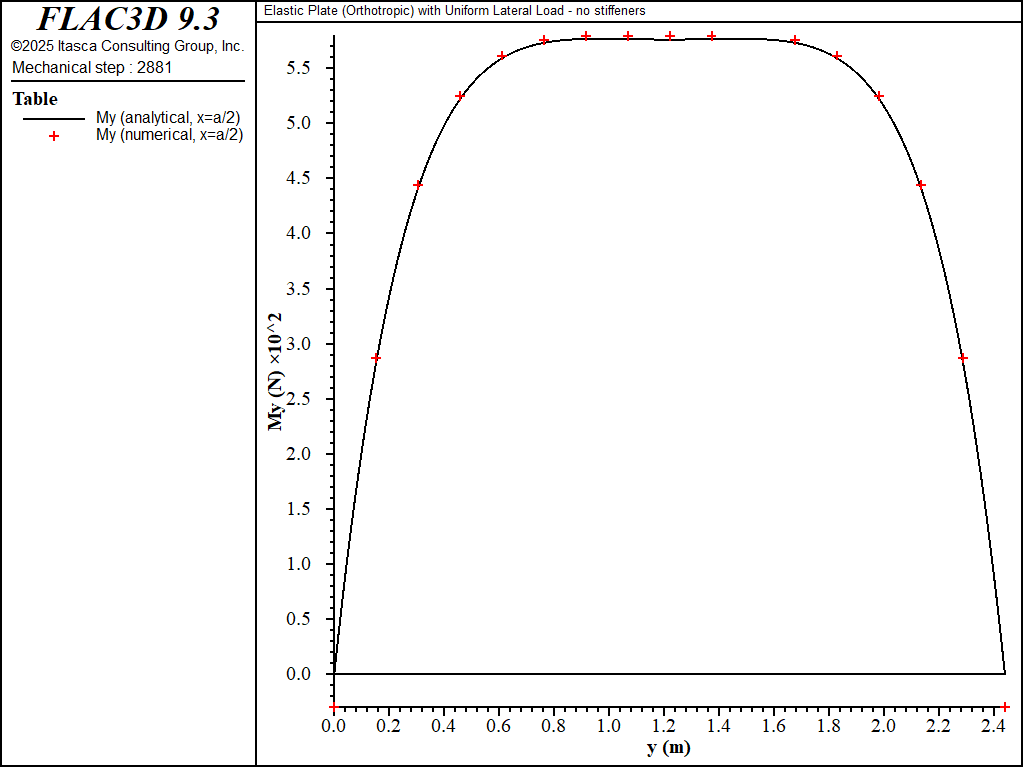Select the 'My (analytical, x=a/2)' legend label
This screenshot has height=768, width=1024.
pyautogui.click(x=167, y=118)
